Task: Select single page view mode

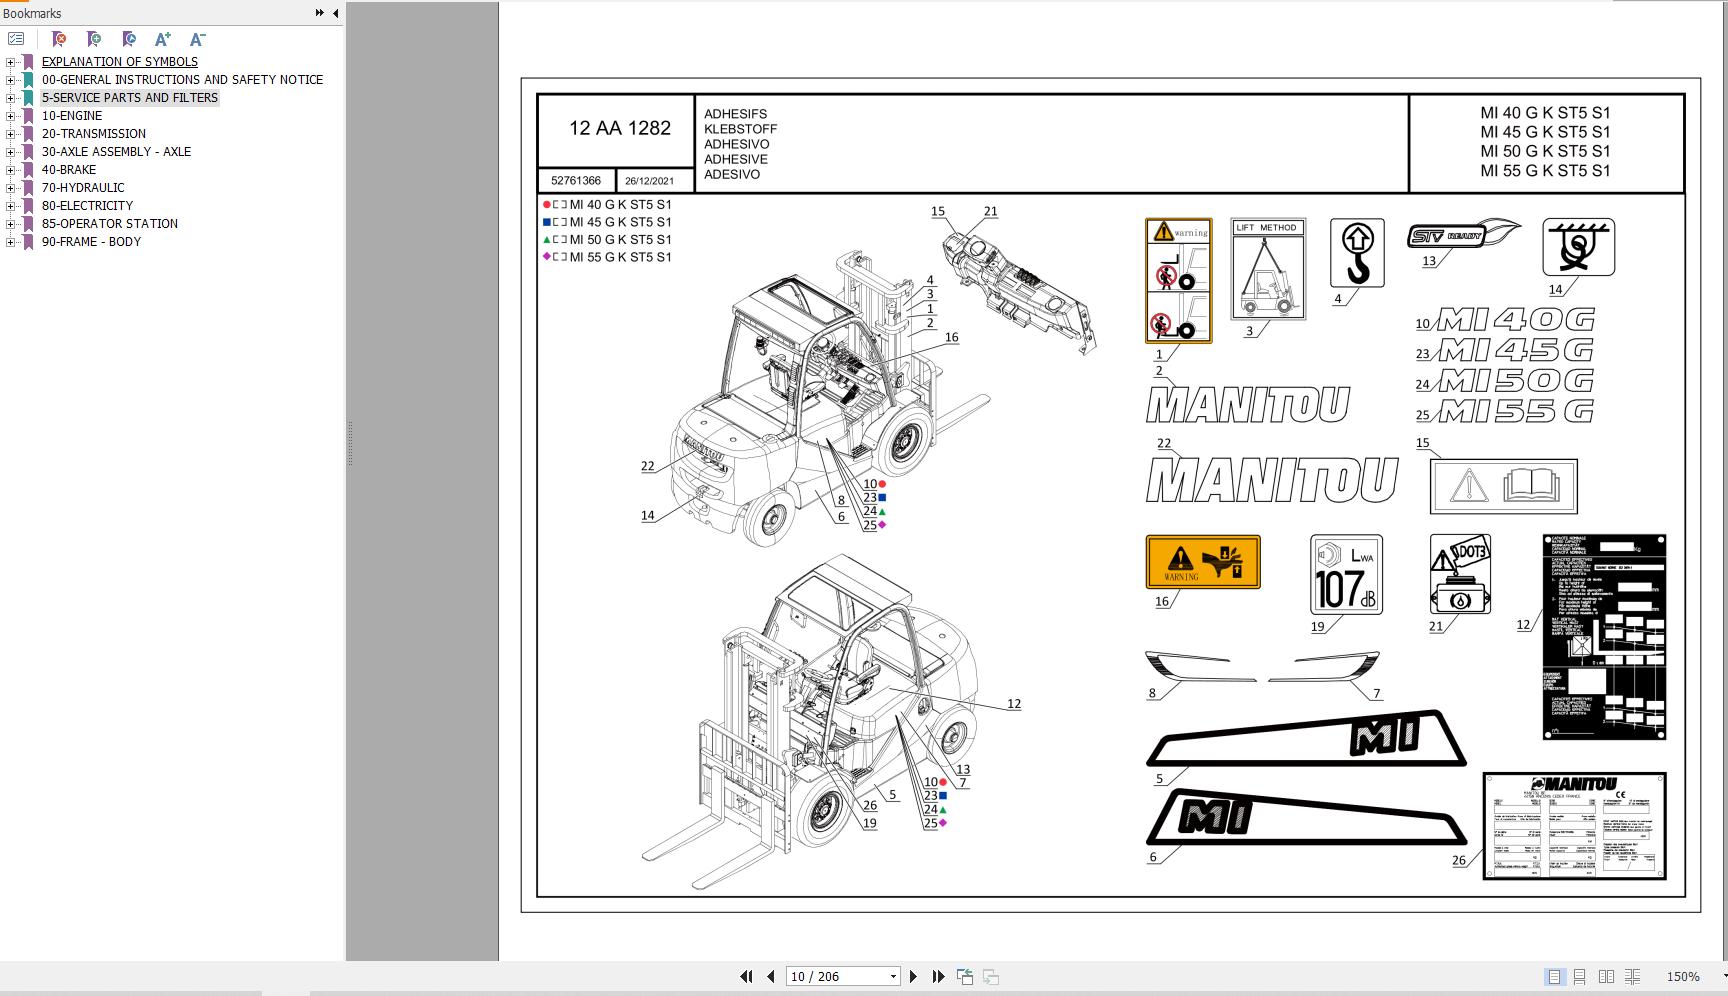Action: pos(1555,976)
